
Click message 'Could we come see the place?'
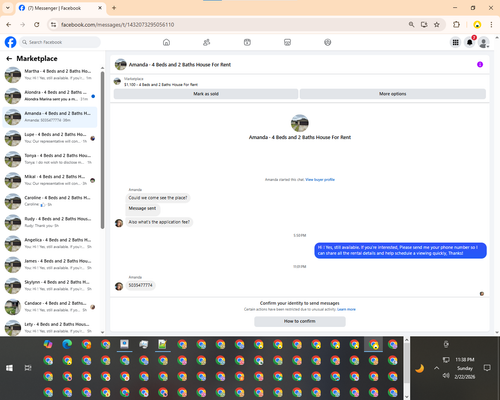coord(158,198)
